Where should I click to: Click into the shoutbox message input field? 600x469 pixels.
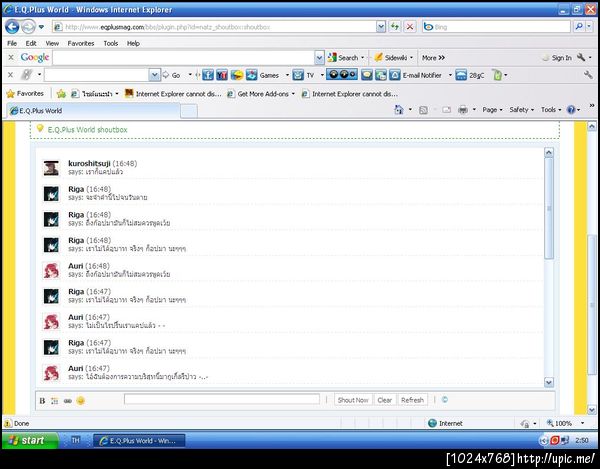(x=222, y=399)
